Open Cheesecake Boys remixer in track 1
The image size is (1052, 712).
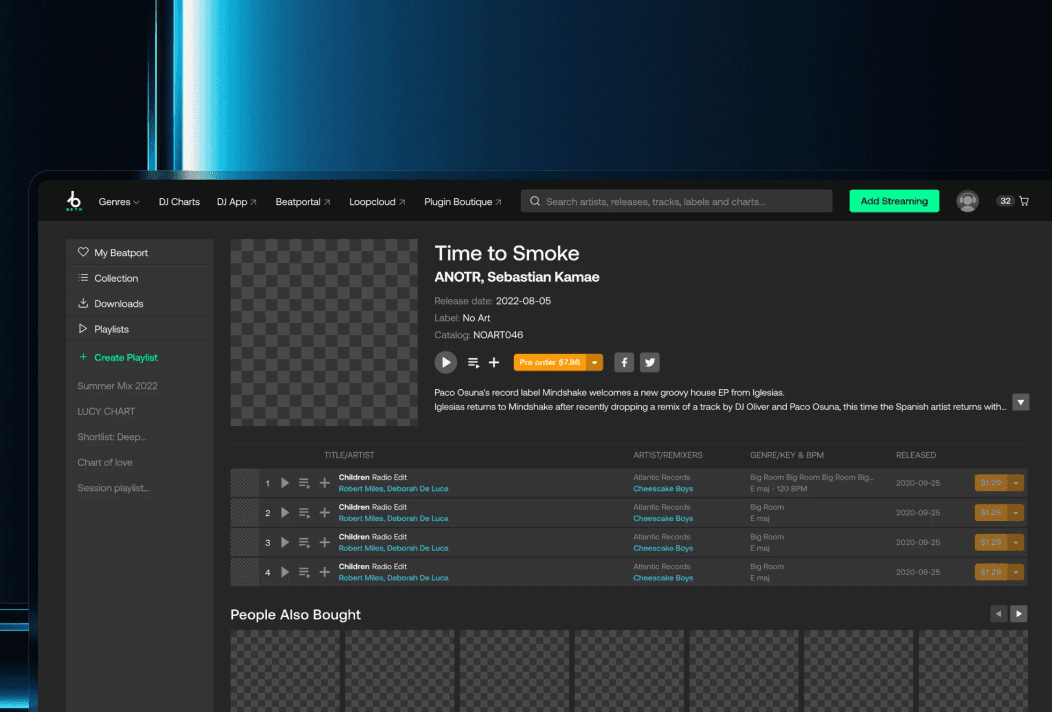663,489
